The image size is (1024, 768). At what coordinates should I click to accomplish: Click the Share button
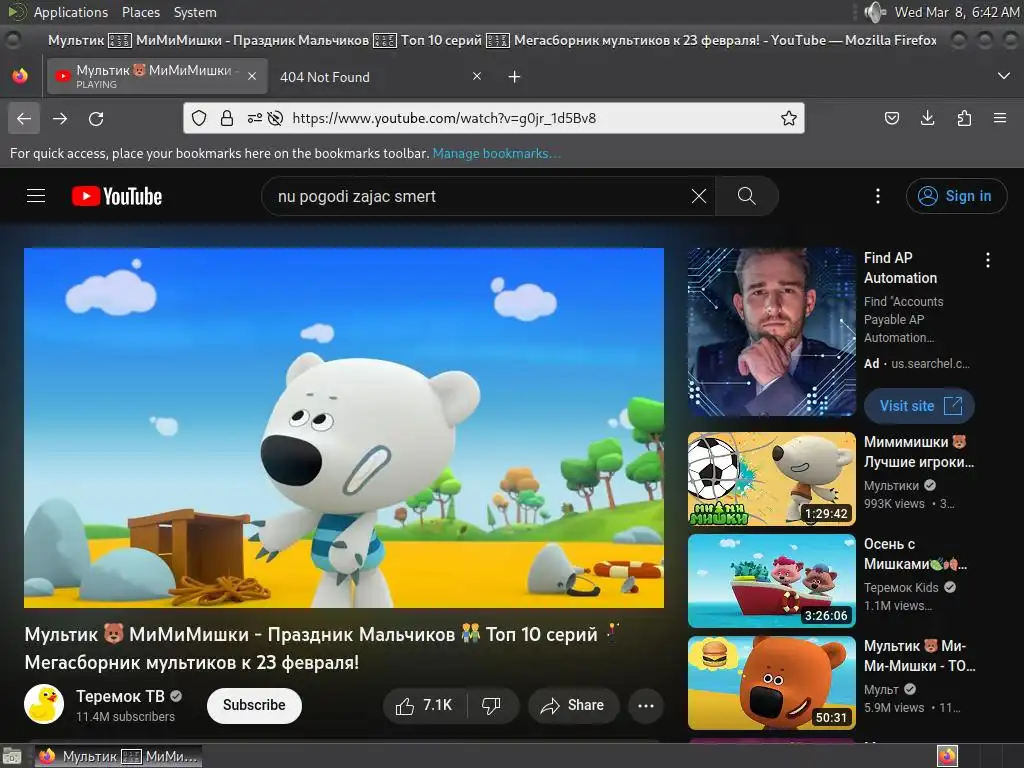click(x=573, y=705)
